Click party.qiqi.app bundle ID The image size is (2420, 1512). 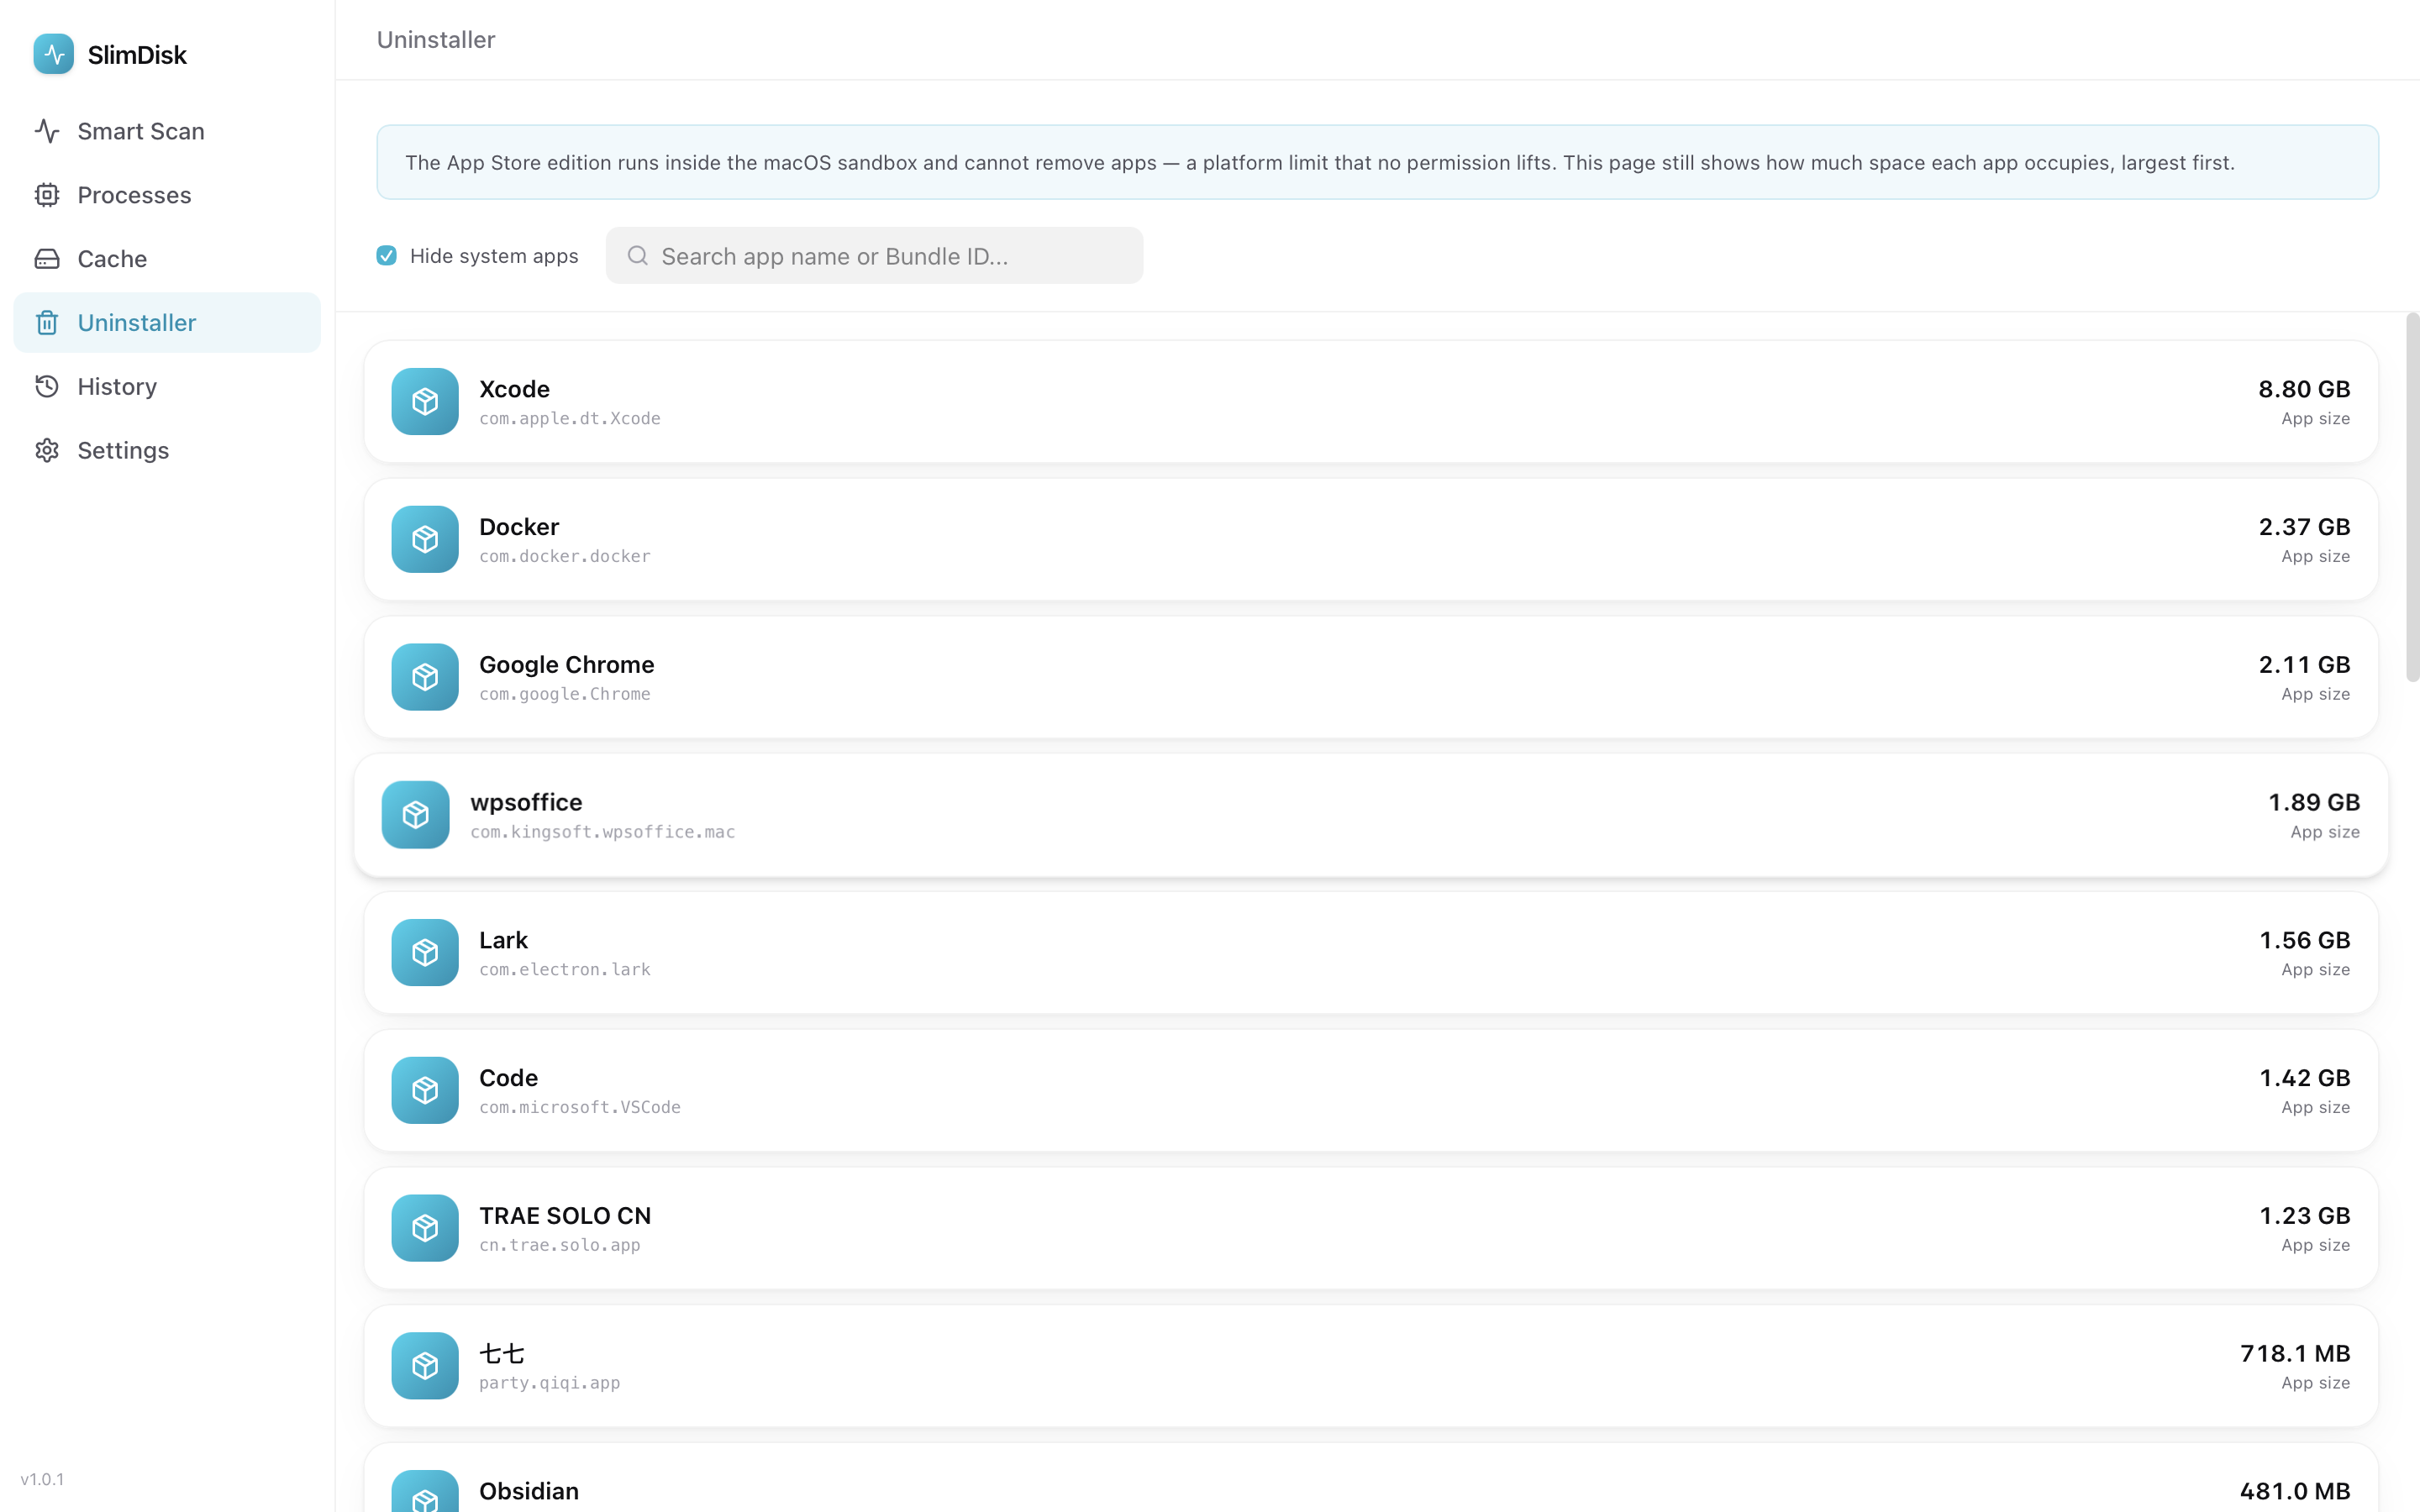[x=550, y=1383]
